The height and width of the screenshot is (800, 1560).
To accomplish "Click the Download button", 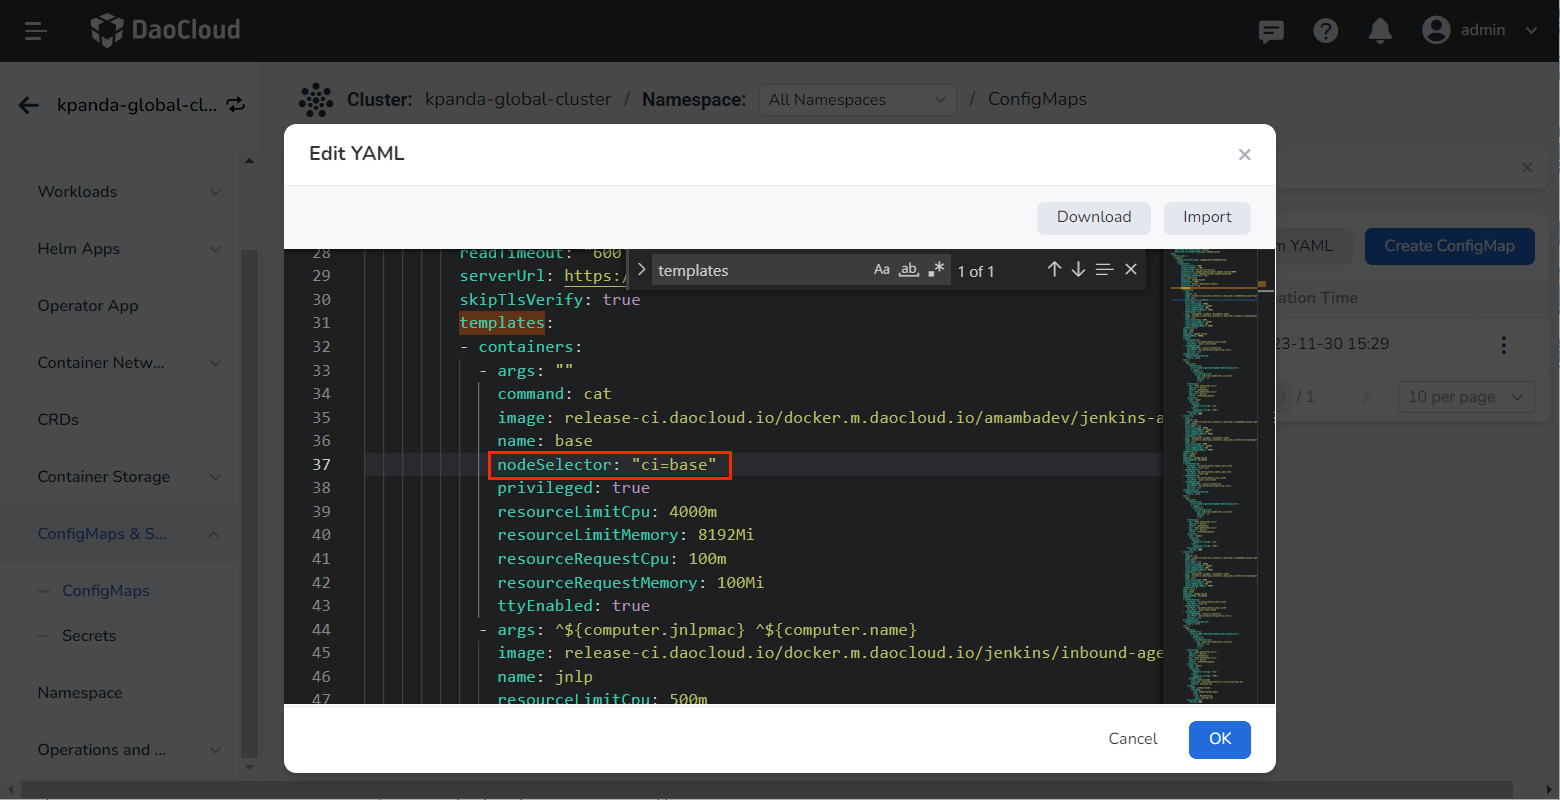I will 1093,217.
